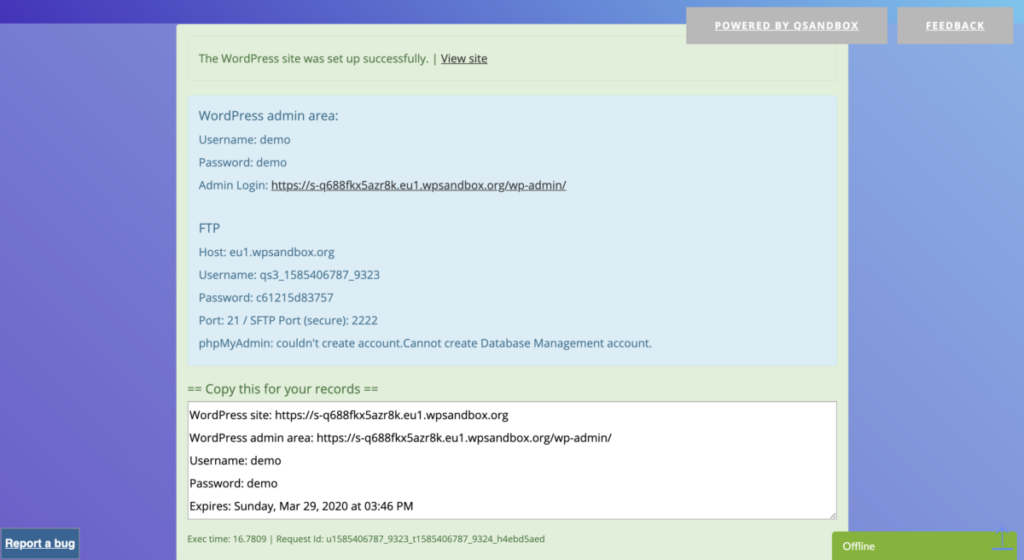1024x560 pixels.
Task: Select the 'Username: demo' line in blue panel
Action: coord(244,140)
